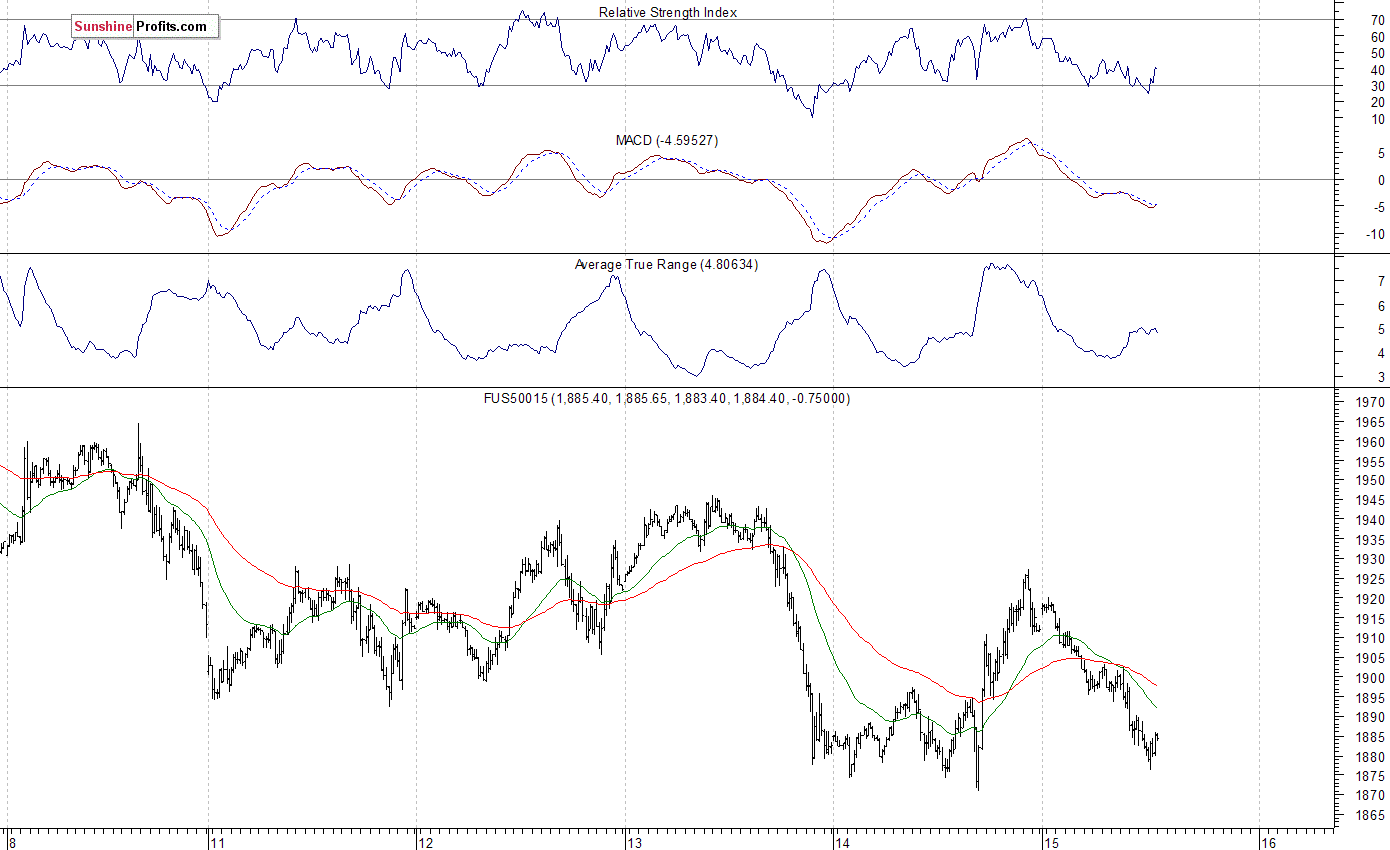This screenshot has width=1390, height=850.
Task: Click date label 12 on time axis
Action: [427, 842]
